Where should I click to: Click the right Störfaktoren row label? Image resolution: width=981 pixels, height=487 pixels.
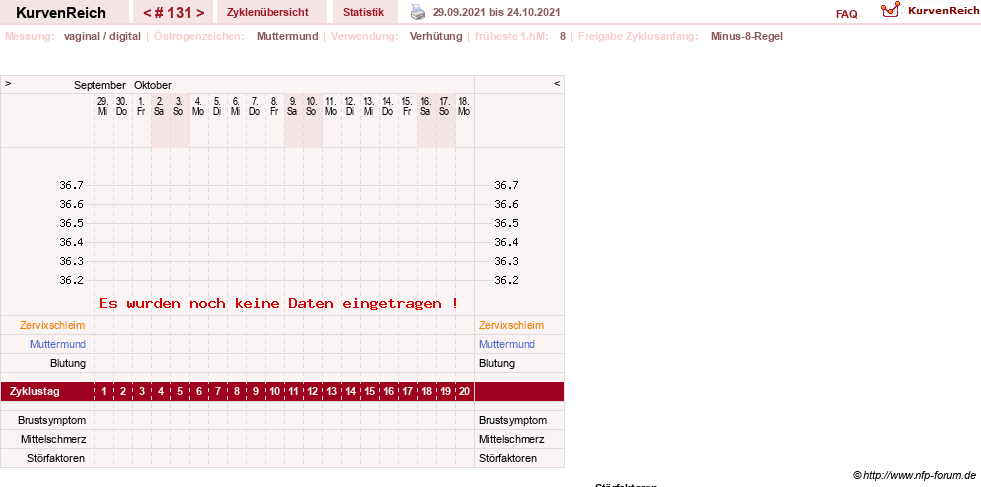pyautogui.click(x=508, y=458)
